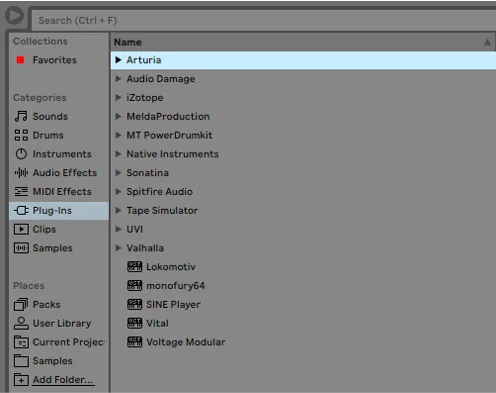The image size is (496, 393).
Task: Click the preview play button beside search
Action: click(15, 15)
